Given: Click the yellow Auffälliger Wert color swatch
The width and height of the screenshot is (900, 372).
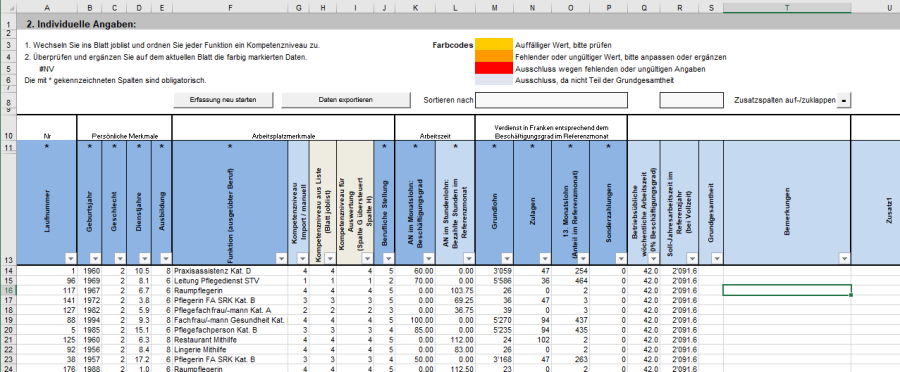Looking at the screenshot, I should pos(494,44).
